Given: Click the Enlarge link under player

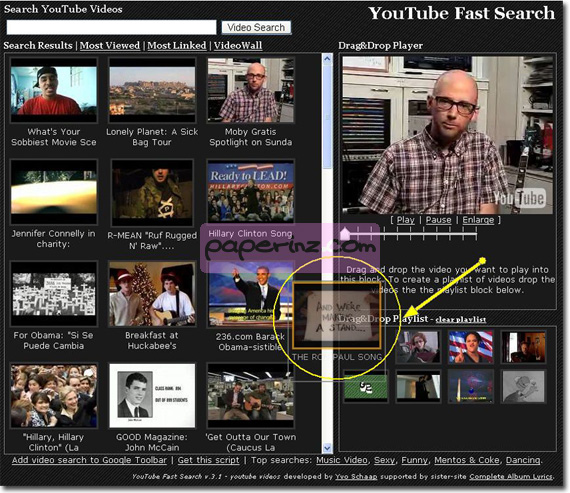Looking at the screenshot, I should pyautogui.click(x=478, y=220).
